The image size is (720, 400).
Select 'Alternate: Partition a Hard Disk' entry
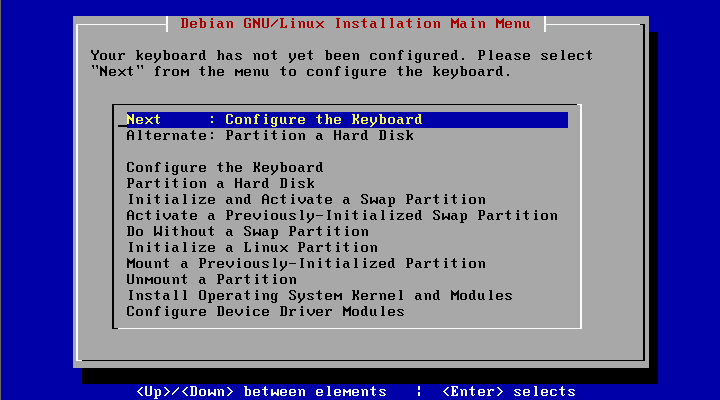point(270,136)
